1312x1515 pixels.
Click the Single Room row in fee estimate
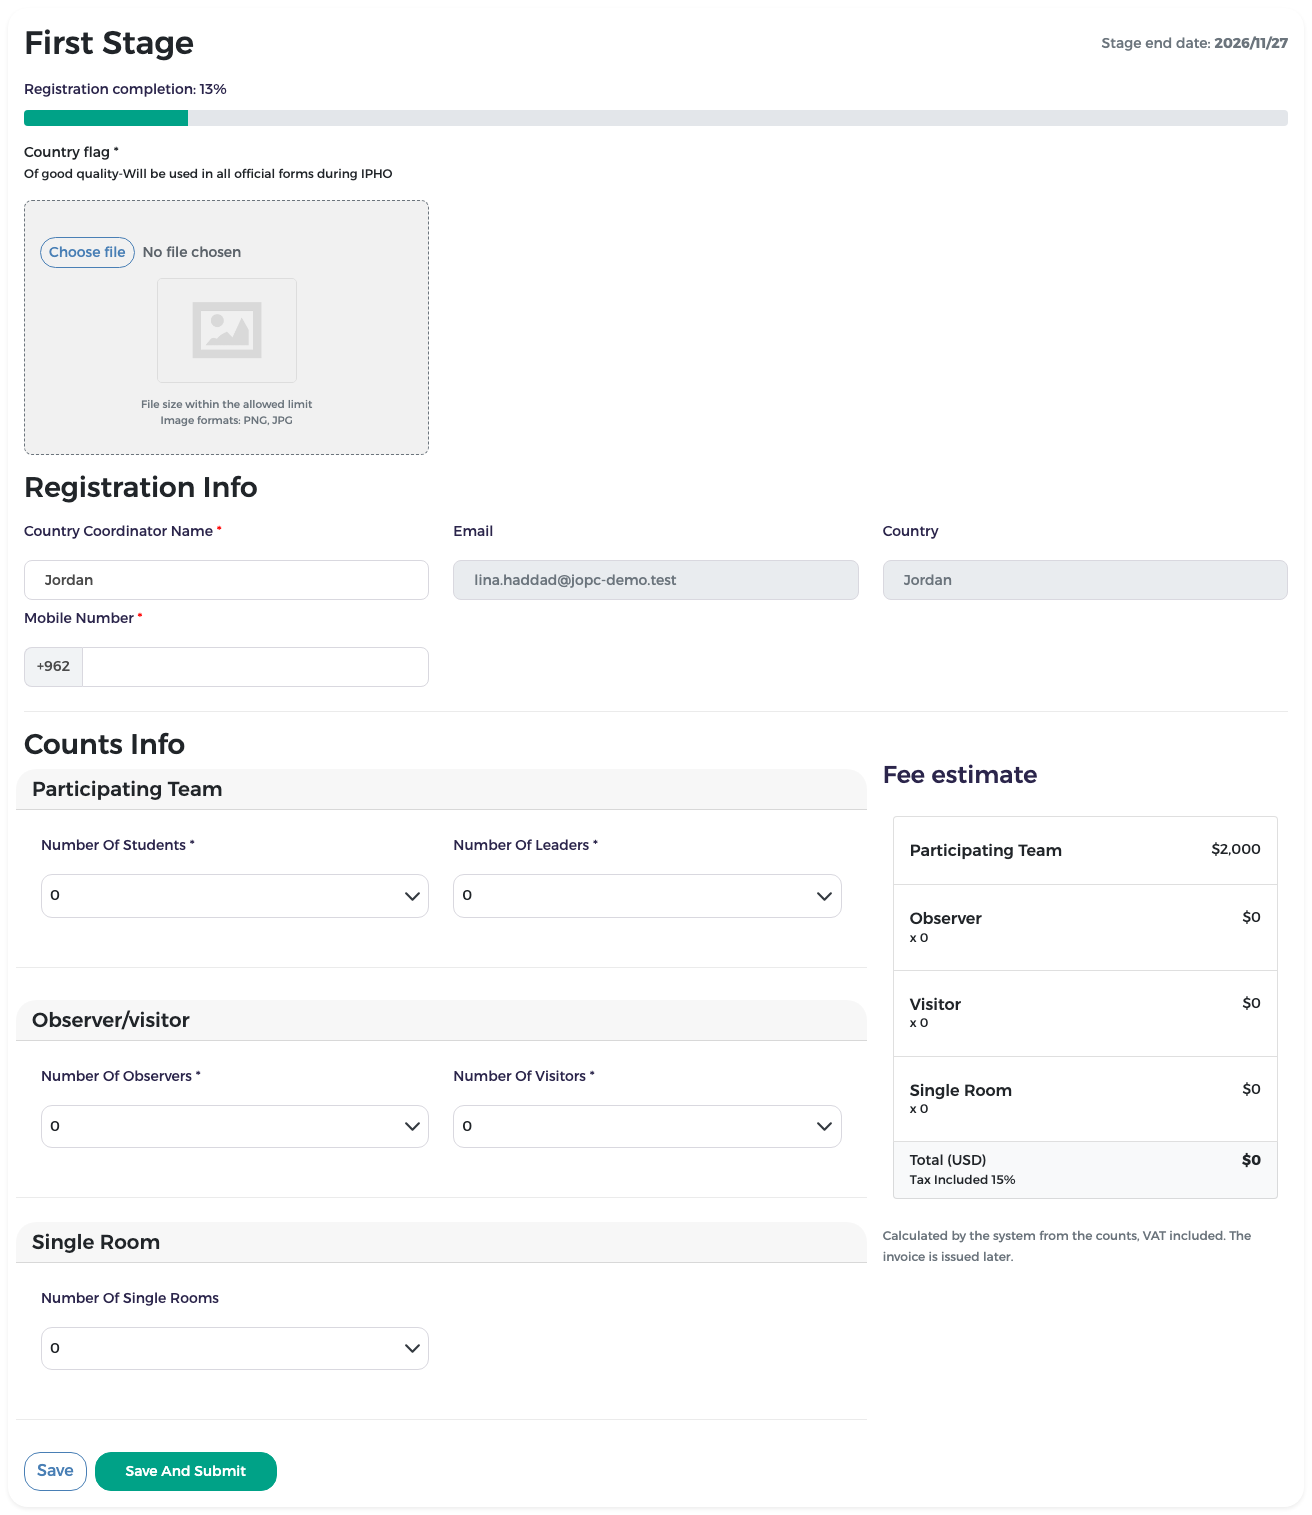pos(1085,1099)
